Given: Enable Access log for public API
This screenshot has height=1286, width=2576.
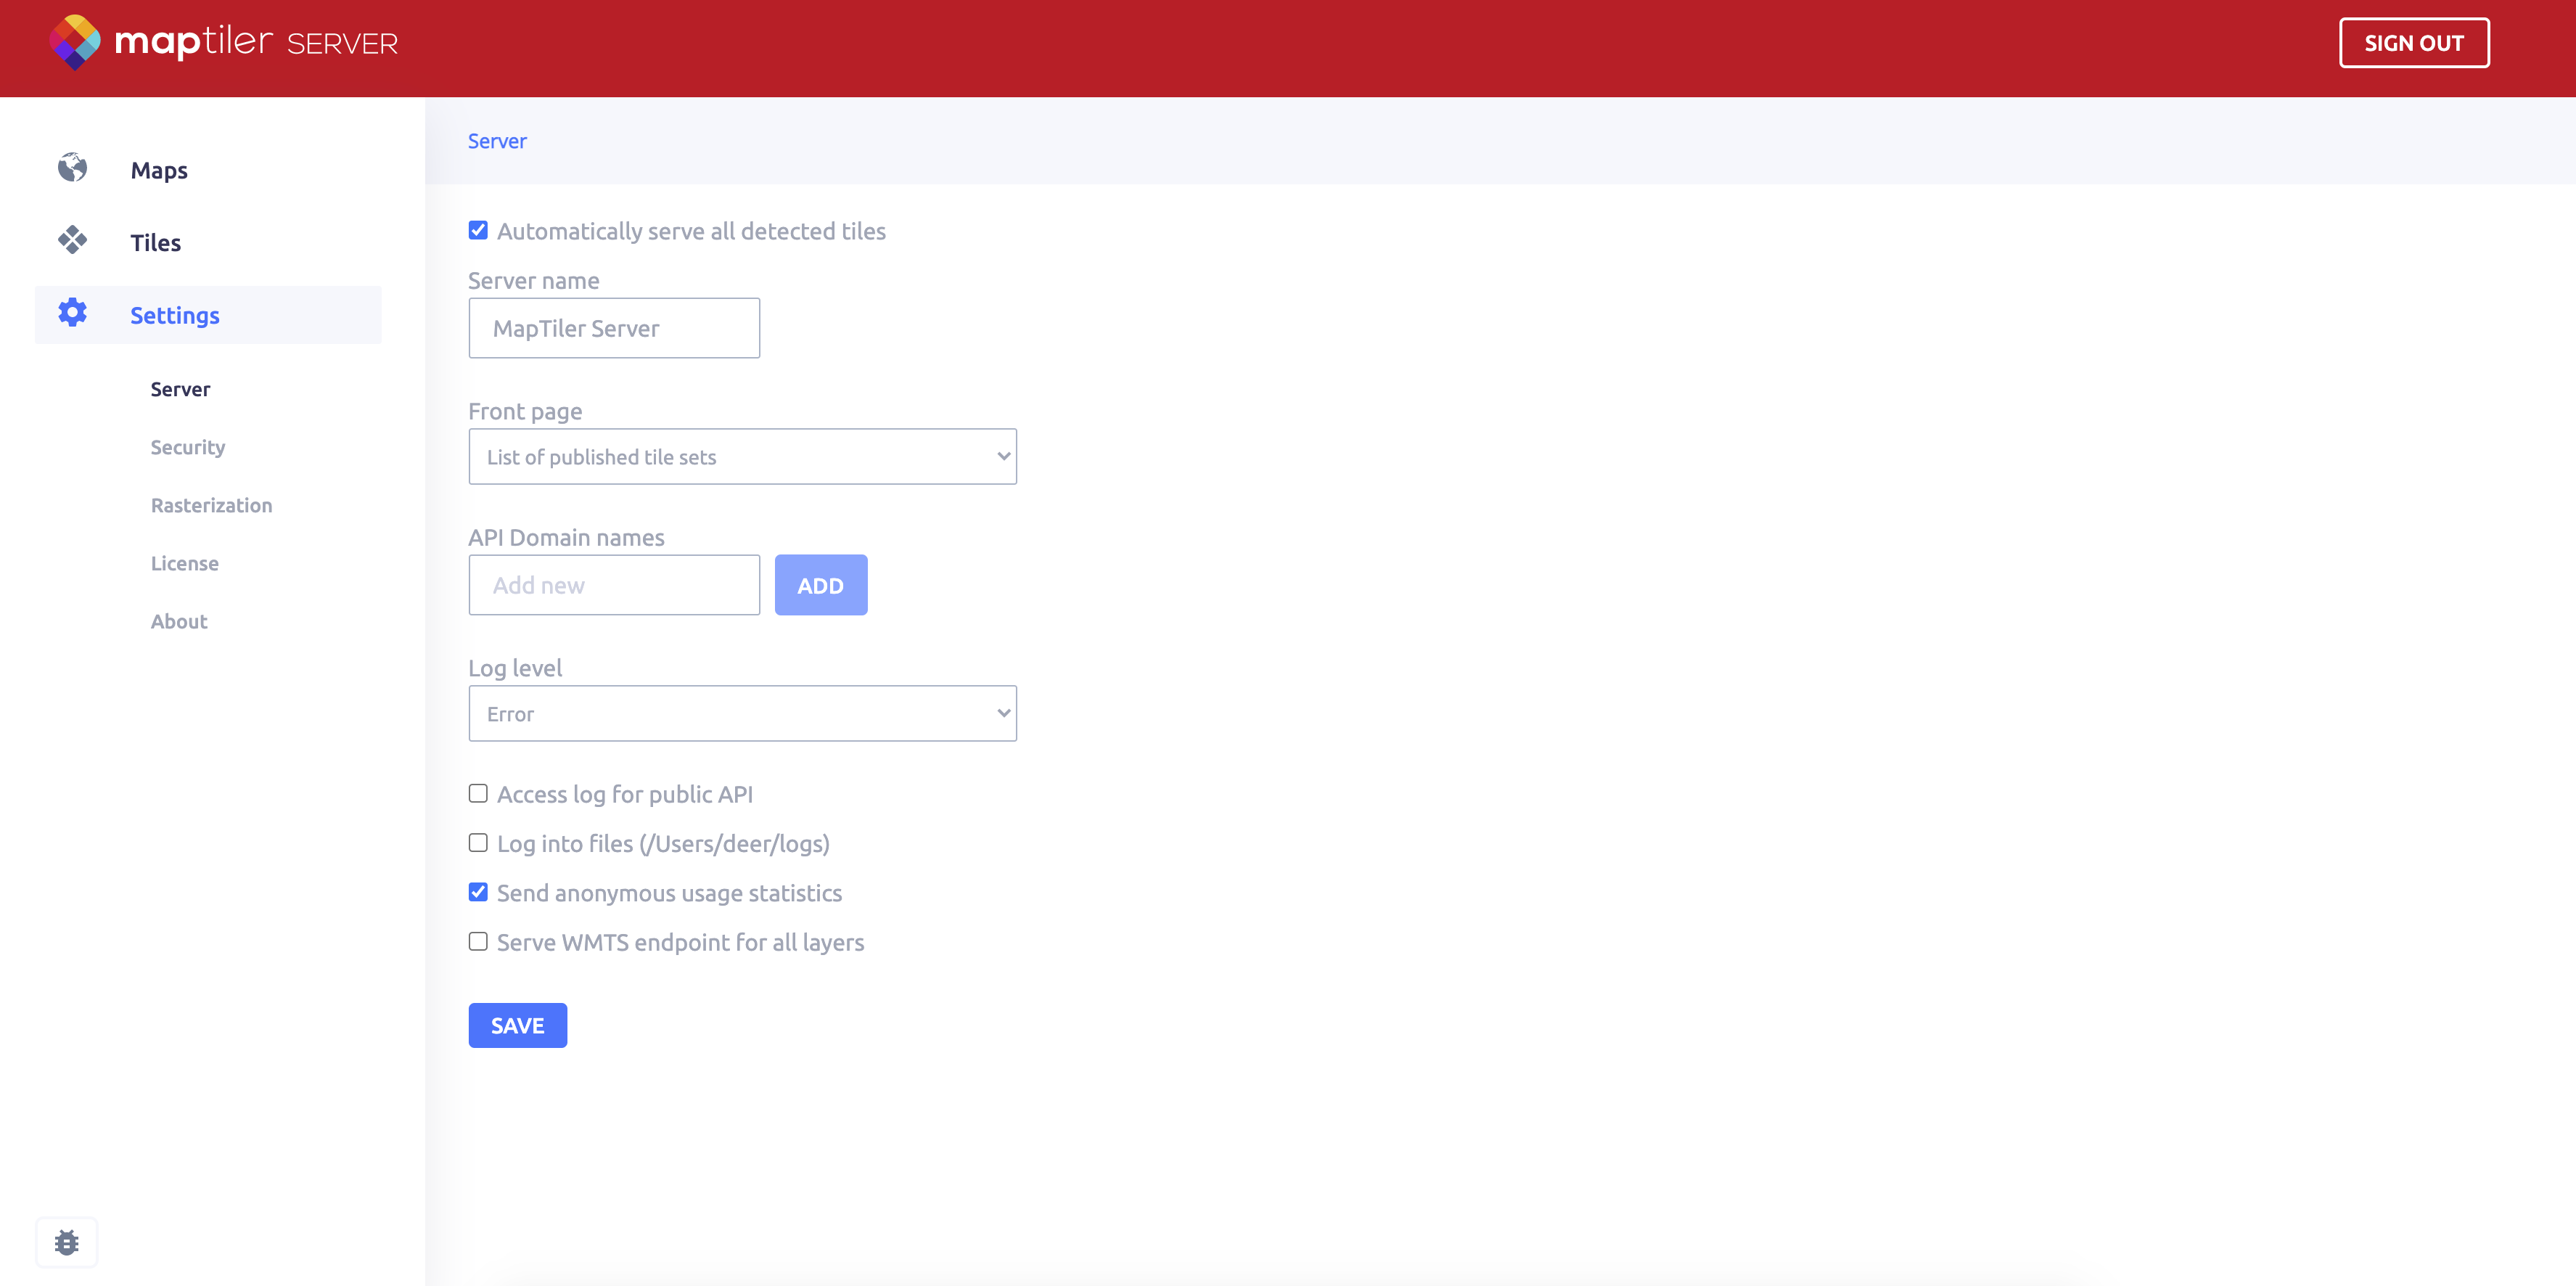Looking at the screenshot, I should pos(478,793).
